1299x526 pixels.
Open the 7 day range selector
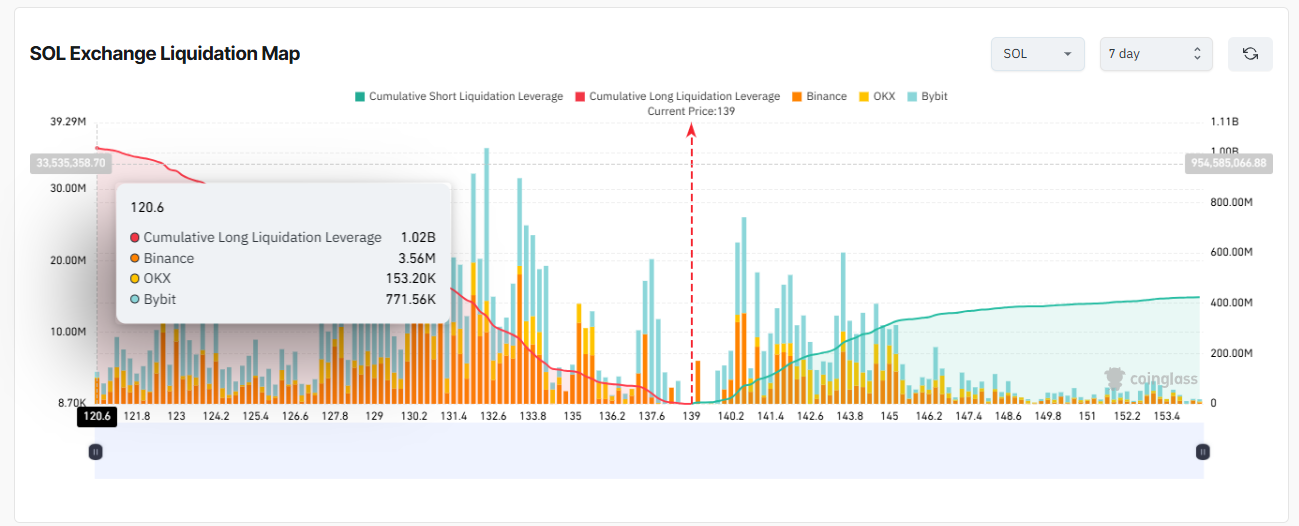pos(1156,54)
